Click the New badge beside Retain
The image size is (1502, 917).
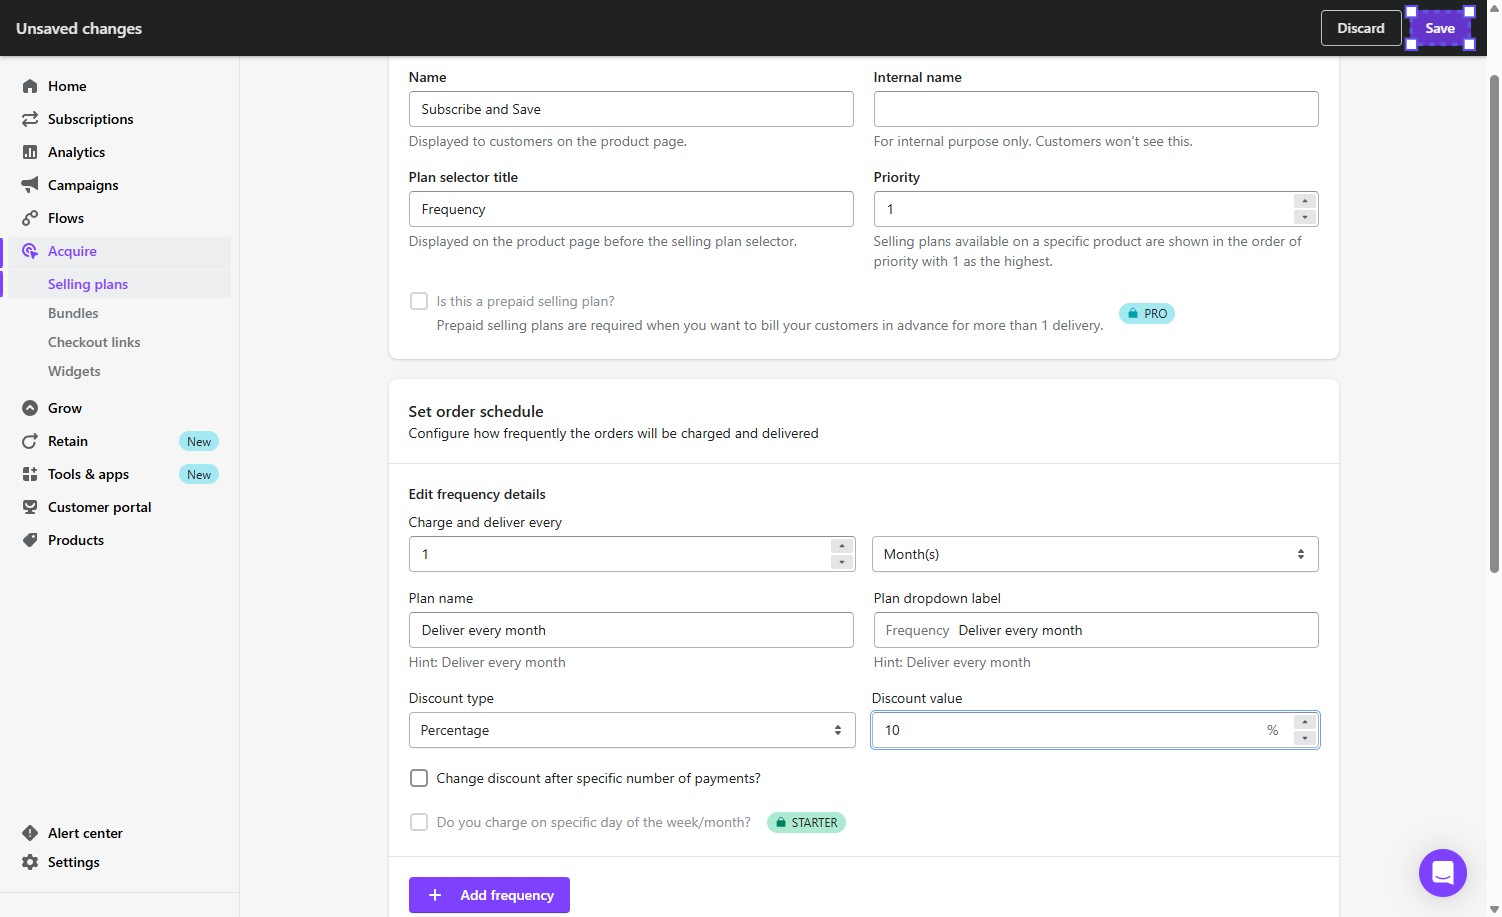(x=199, y=441)
